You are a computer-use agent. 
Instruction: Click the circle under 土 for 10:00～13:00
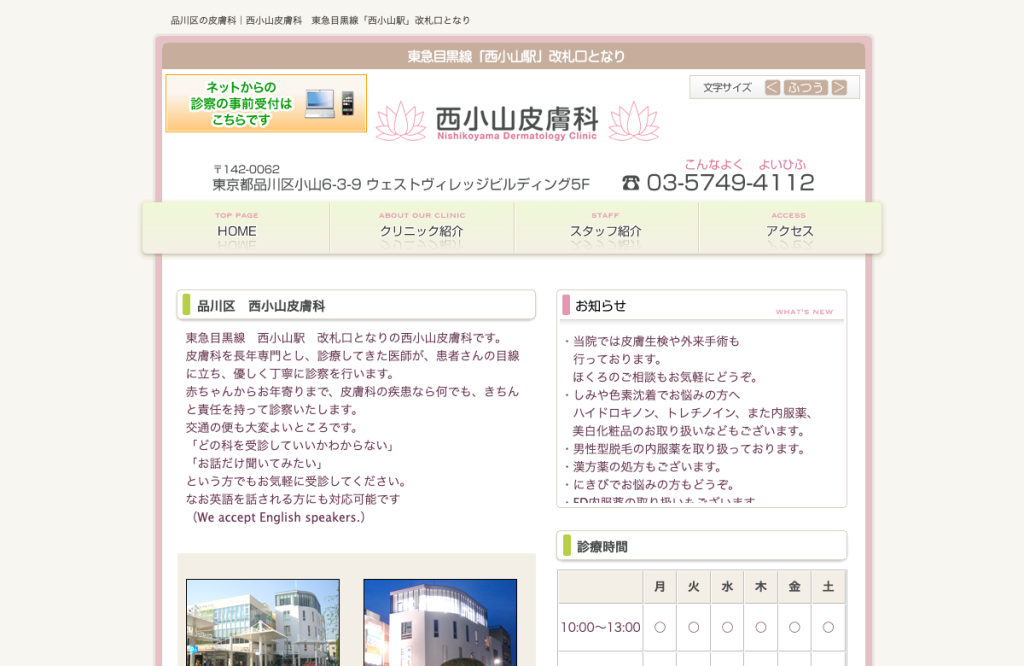click(x=828, y=627)
